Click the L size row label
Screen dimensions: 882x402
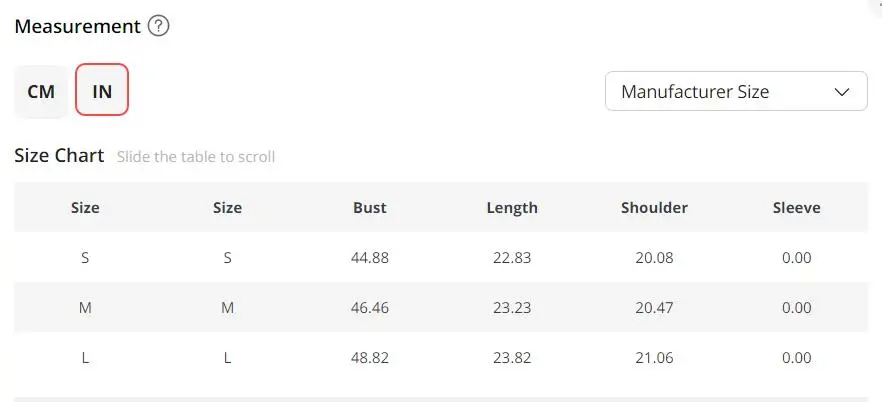[85, 358]
